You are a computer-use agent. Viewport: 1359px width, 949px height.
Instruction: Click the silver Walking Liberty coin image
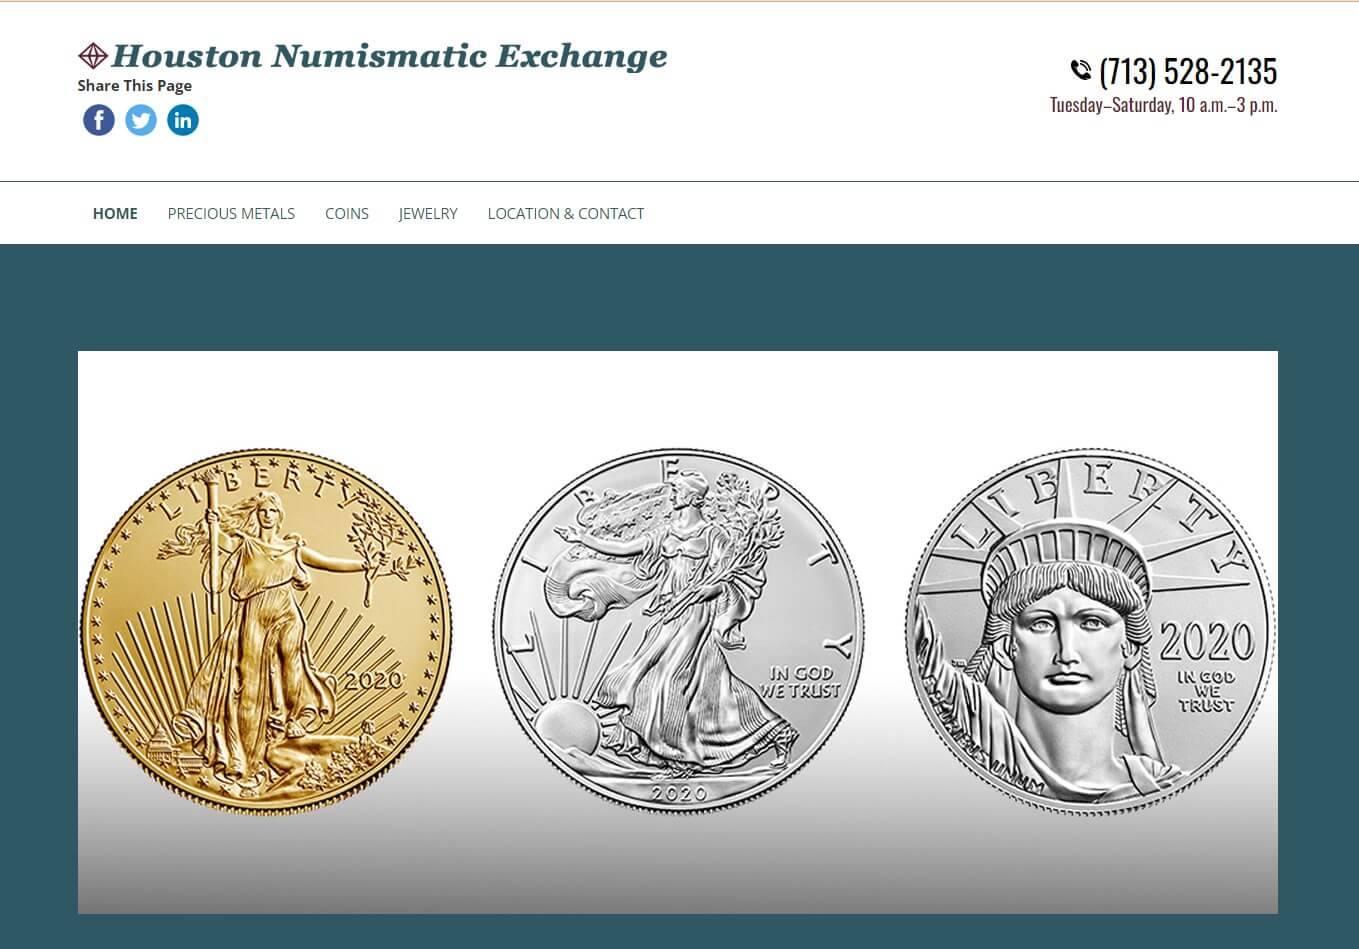679,631
